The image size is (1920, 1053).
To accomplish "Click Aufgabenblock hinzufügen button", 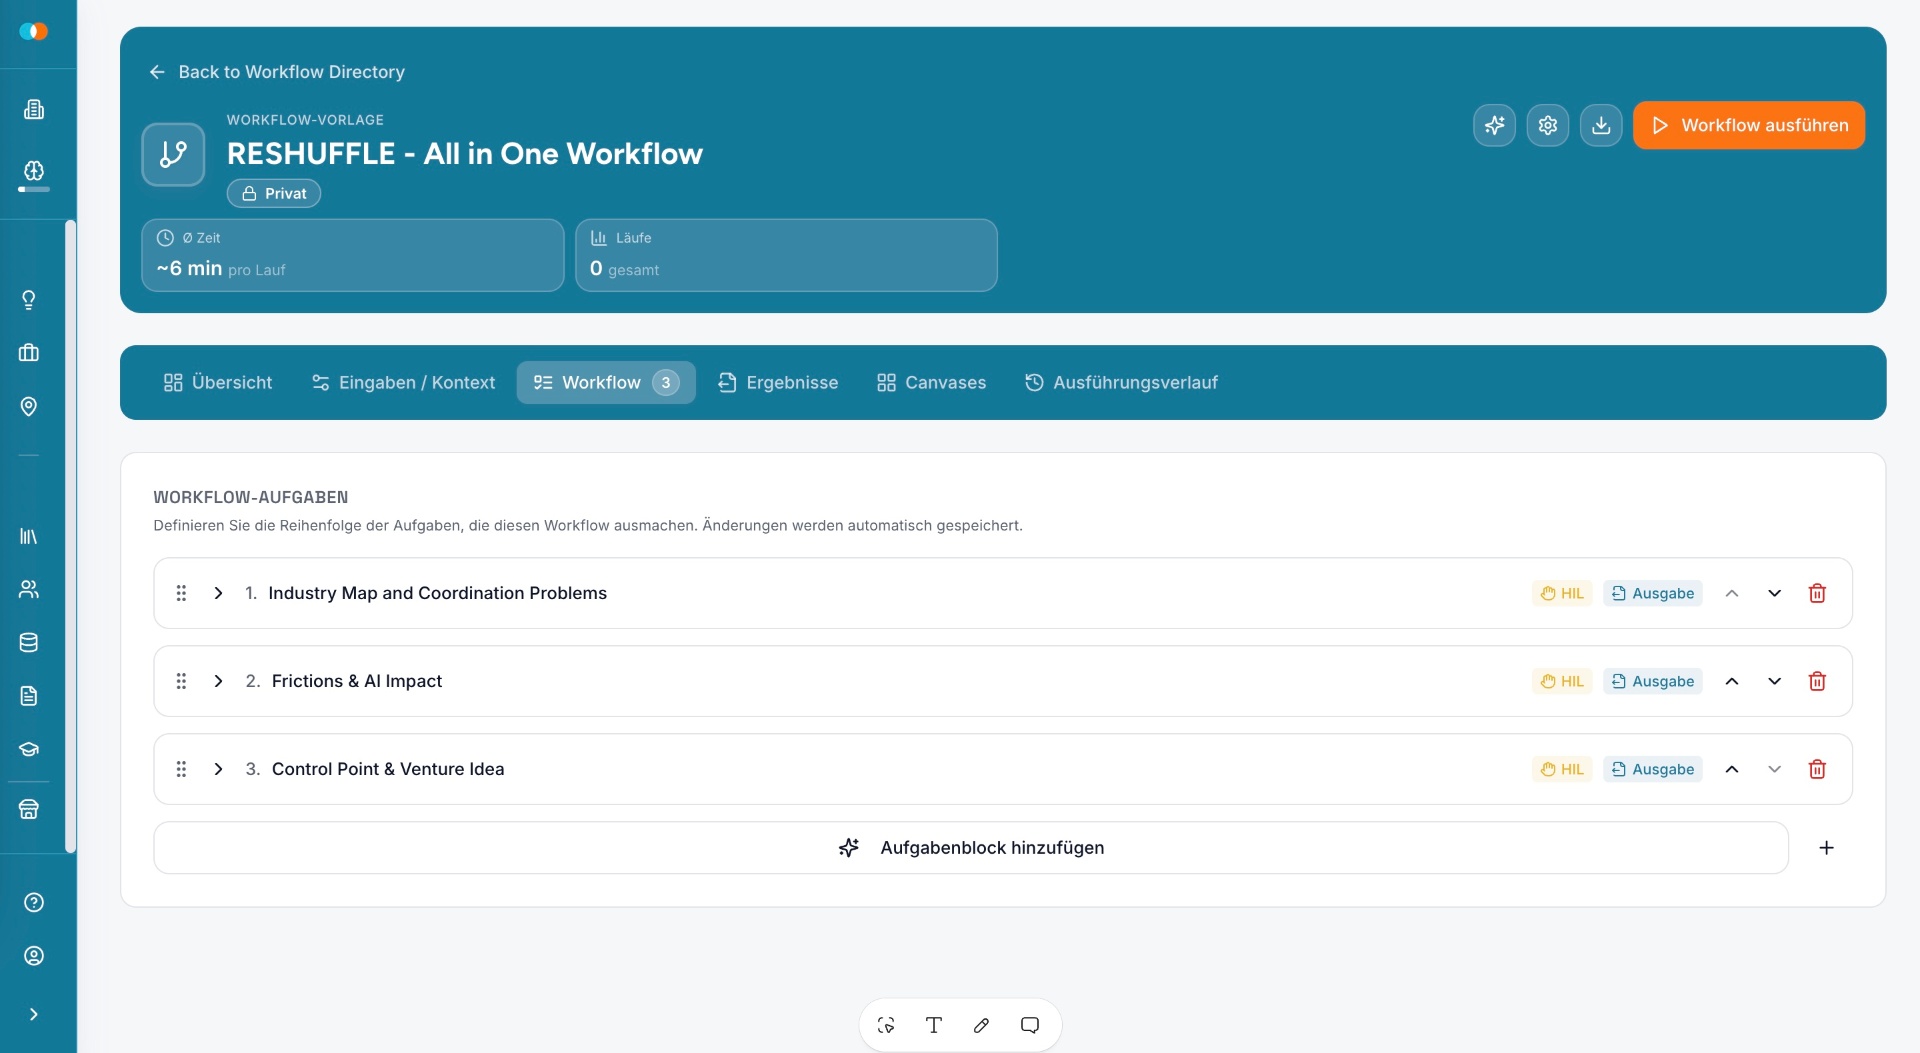I will [x=971, y=848].
